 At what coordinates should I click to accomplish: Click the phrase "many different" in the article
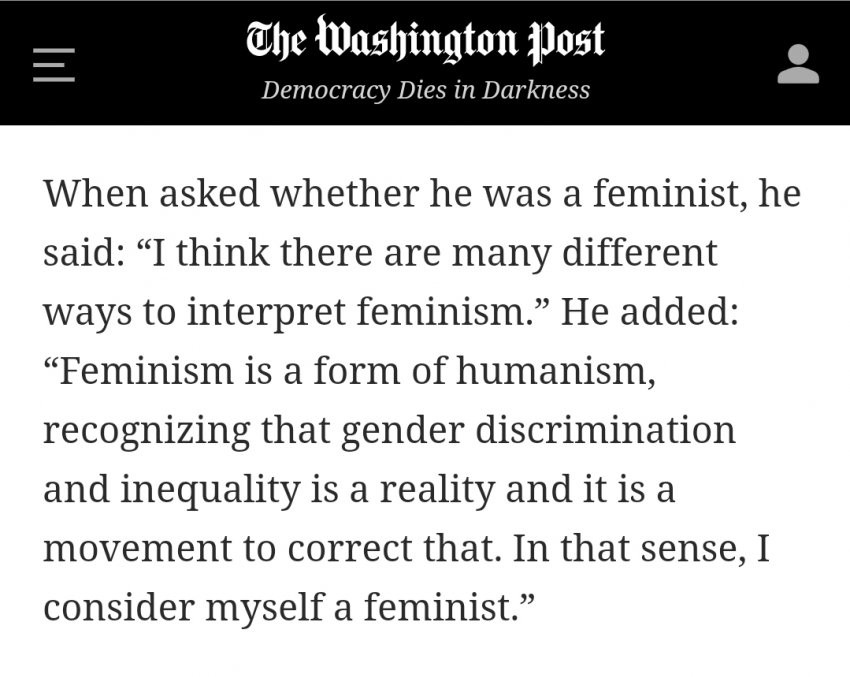(x=584, y=254)
